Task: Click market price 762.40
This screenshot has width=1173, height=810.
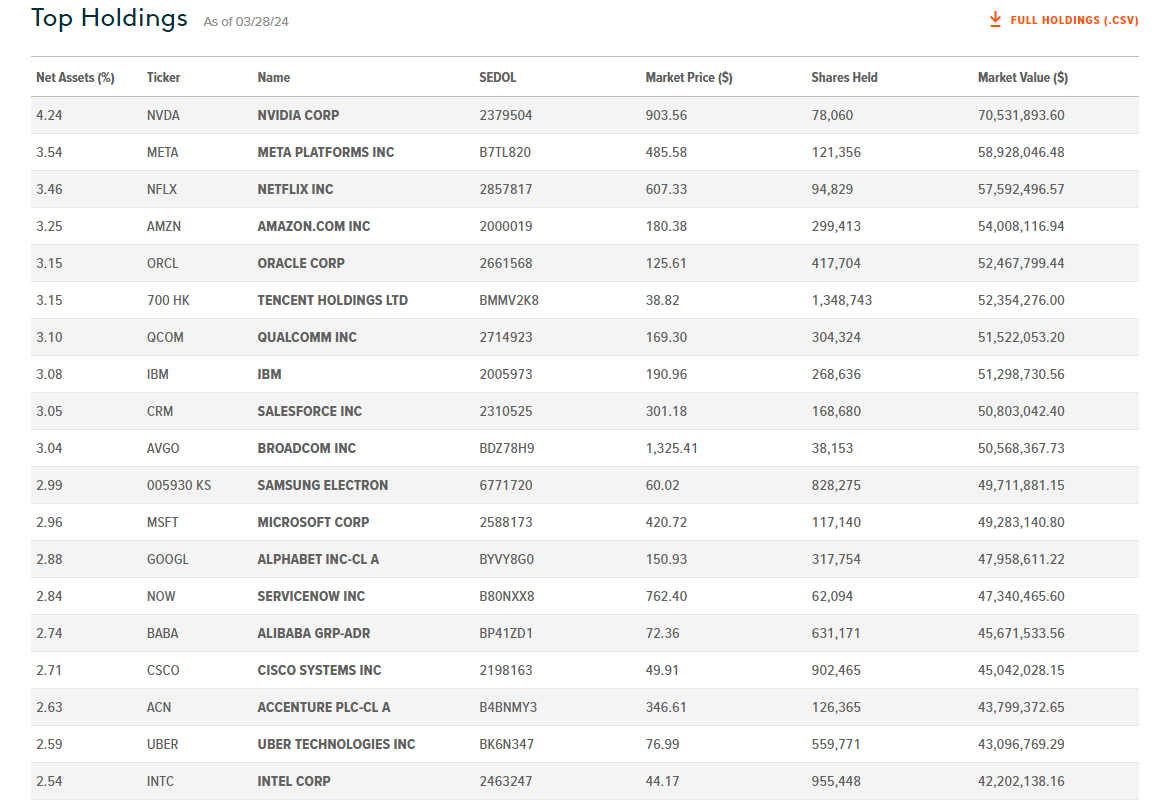Action: (x=667, y=597)
